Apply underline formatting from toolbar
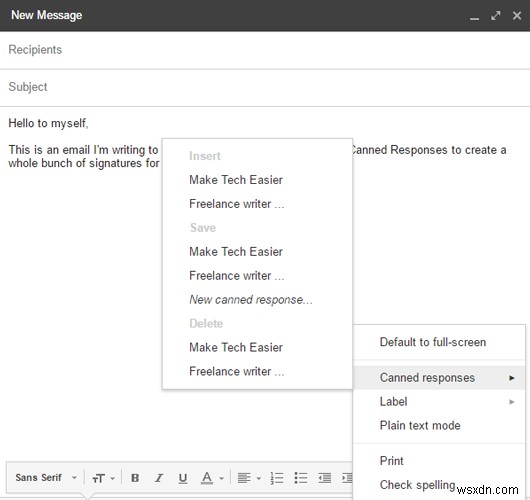Viewport: 530px width, 500px height. click(x=183, y=478)
